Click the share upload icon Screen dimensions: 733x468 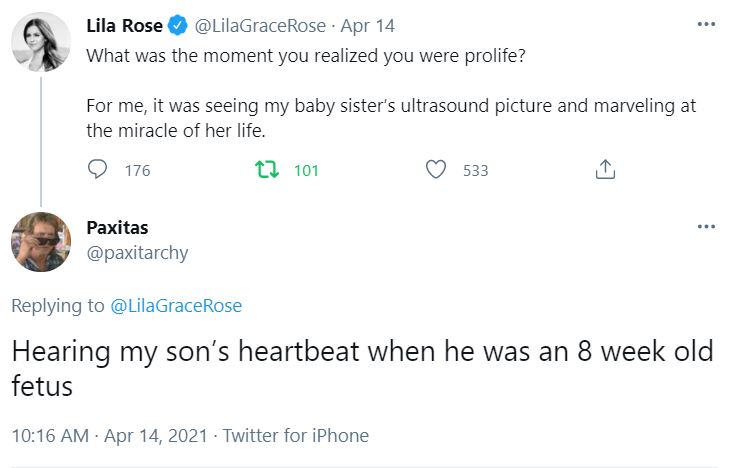(x=604, y=170)
